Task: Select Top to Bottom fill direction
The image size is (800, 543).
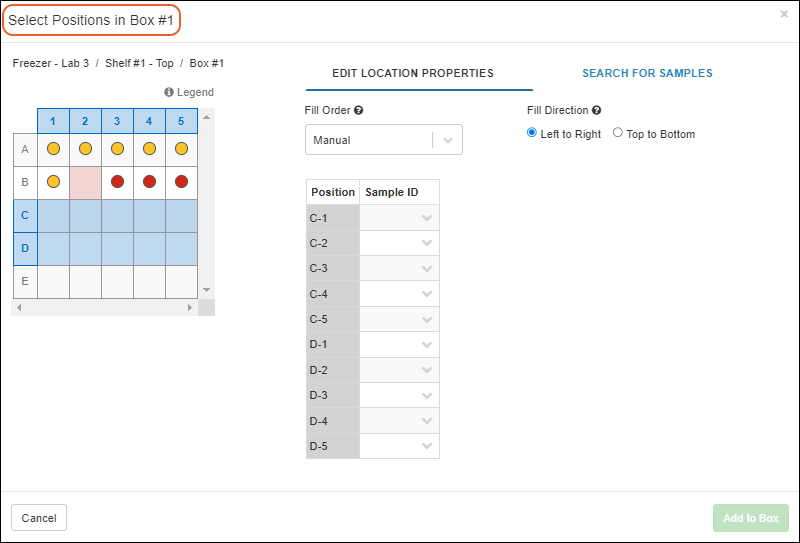Action: (618, 133)
